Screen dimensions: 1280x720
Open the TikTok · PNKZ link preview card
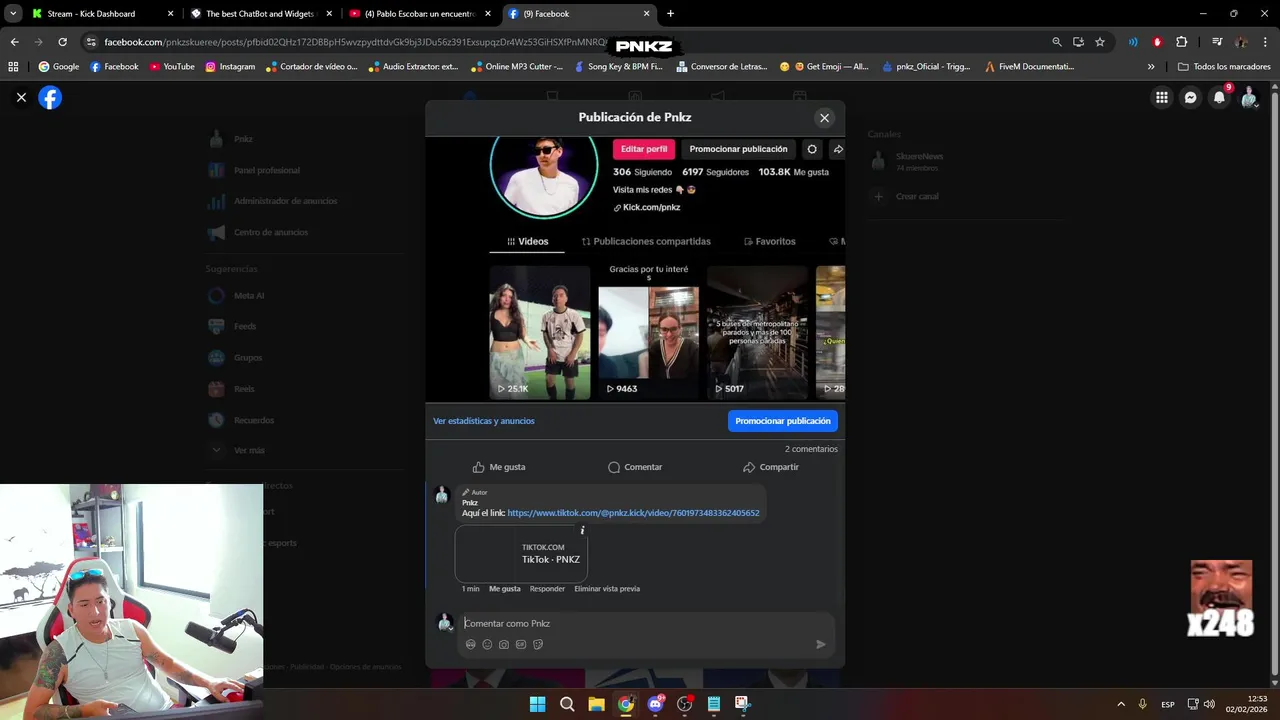pos(521,554)
